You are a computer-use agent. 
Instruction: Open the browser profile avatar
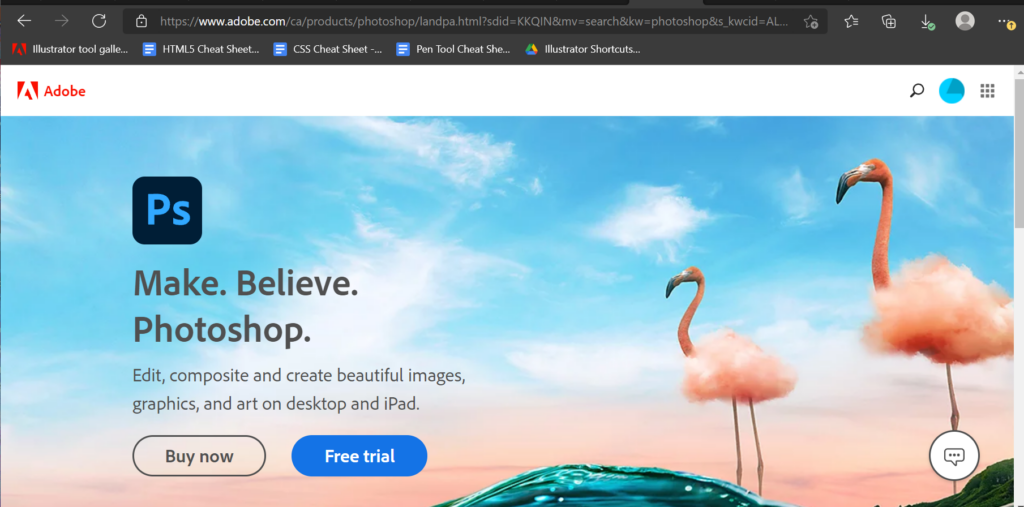click(965, 21)
